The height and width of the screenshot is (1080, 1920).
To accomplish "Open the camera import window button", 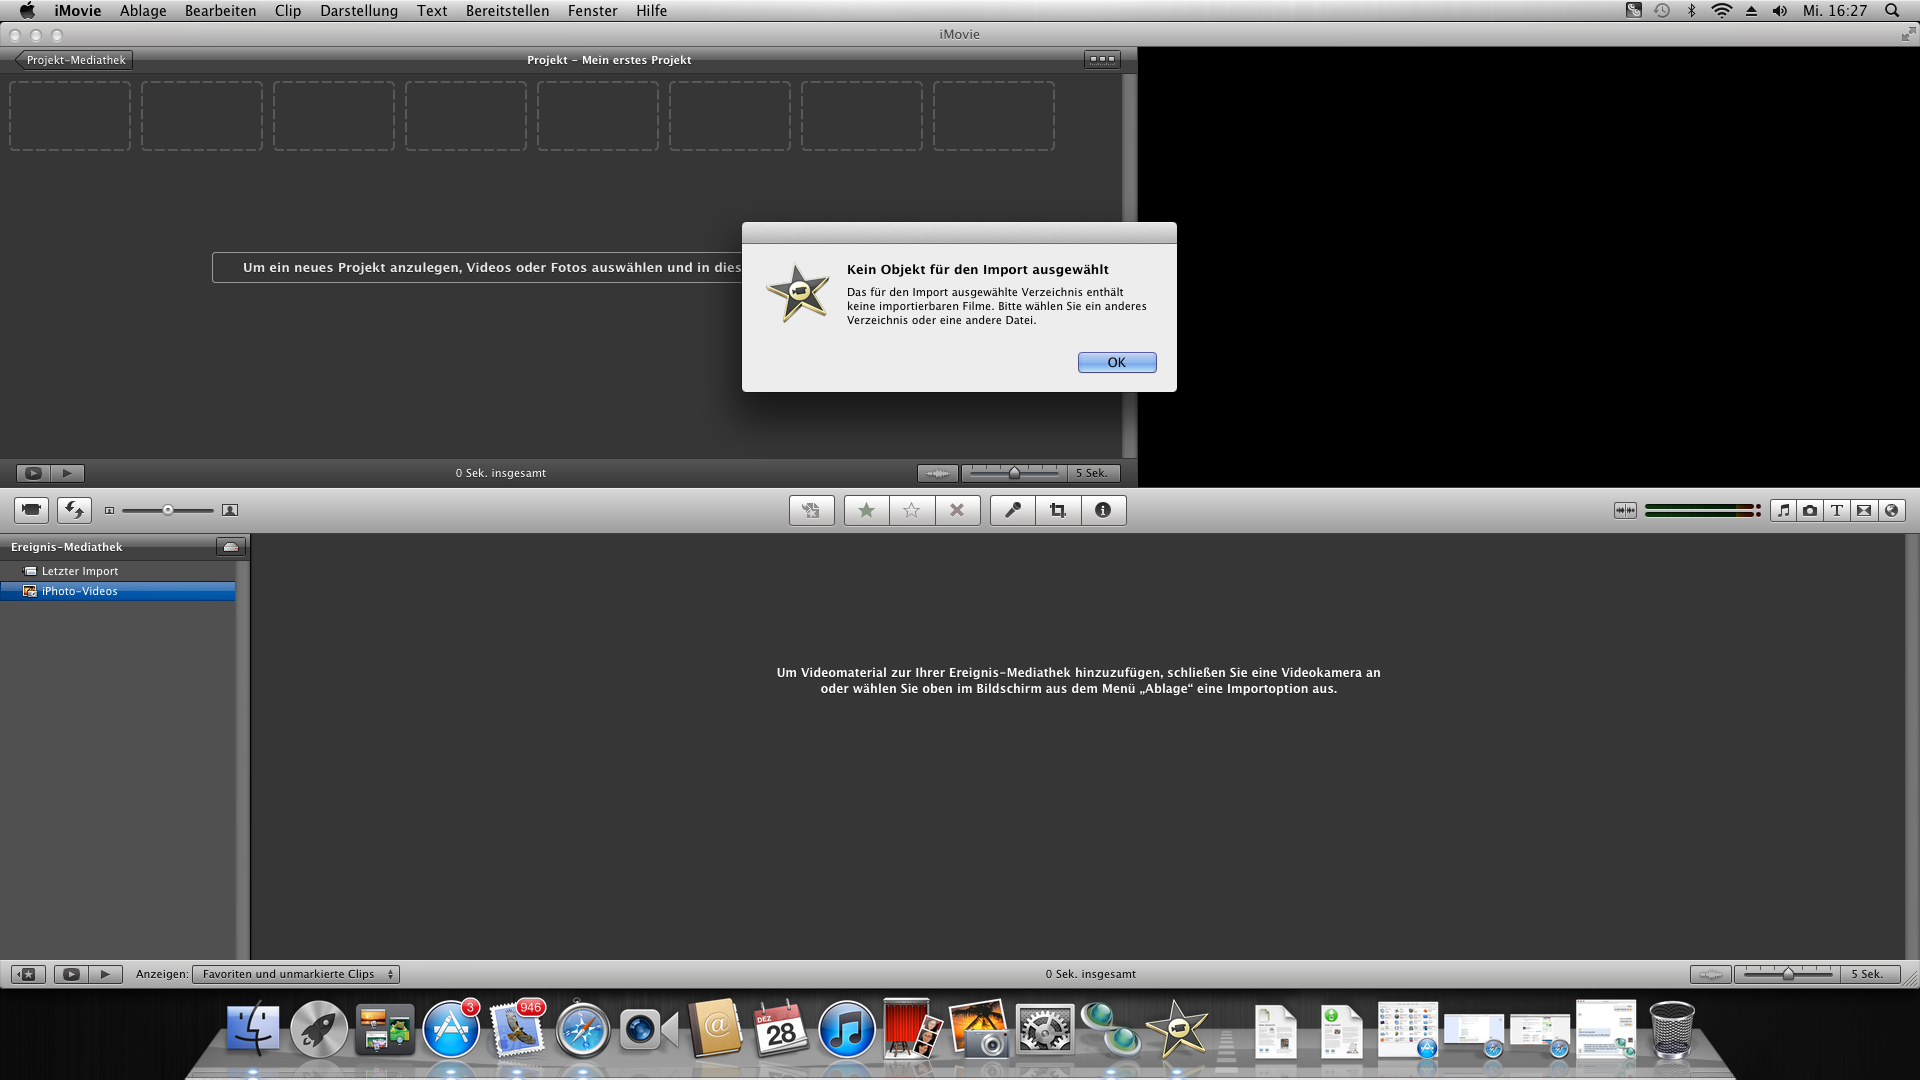I will point(31,510).
